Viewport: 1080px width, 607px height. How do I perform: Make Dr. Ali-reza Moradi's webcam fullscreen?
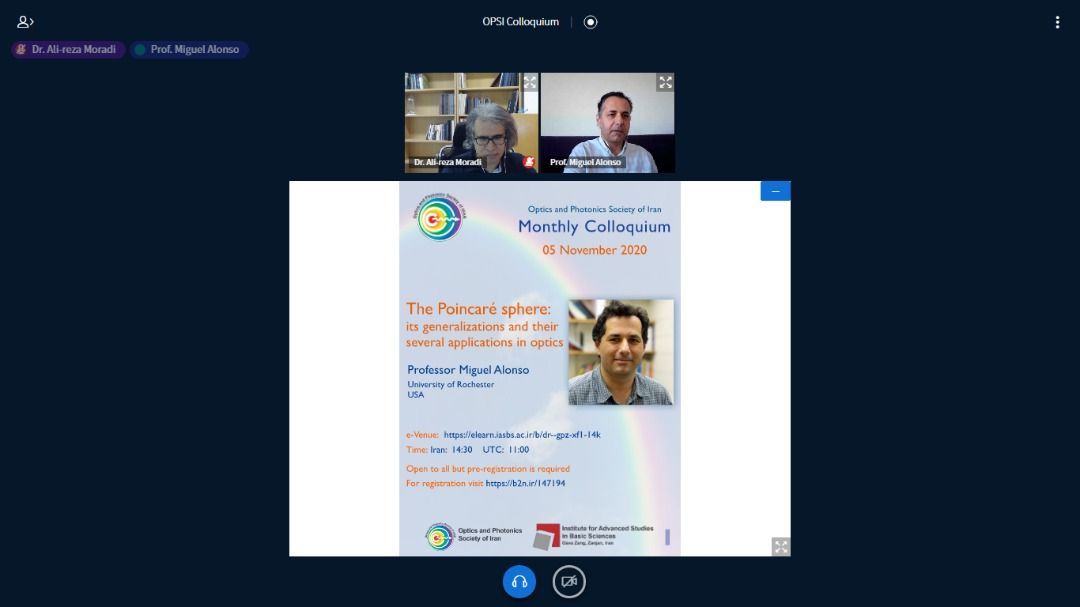tap(529, 83)
